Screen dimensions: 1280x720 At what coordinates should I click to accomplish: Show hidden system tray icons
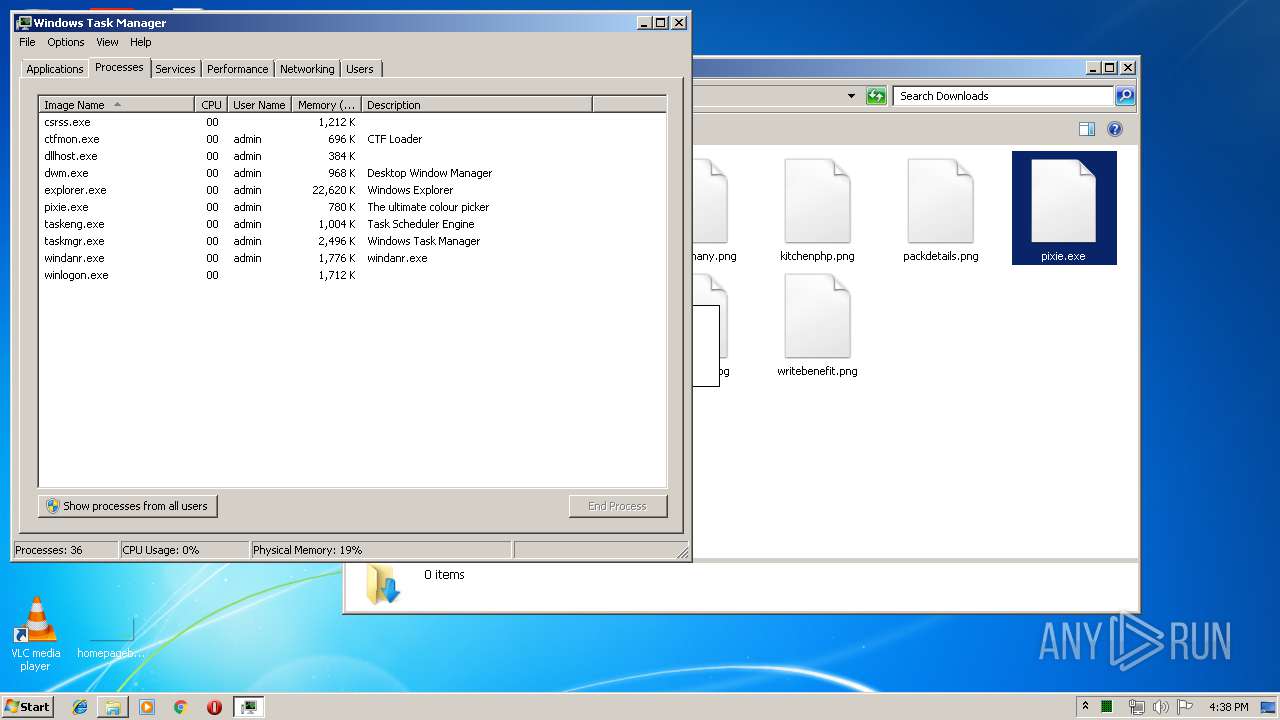pyautogui.click(x=1085, y=706)
